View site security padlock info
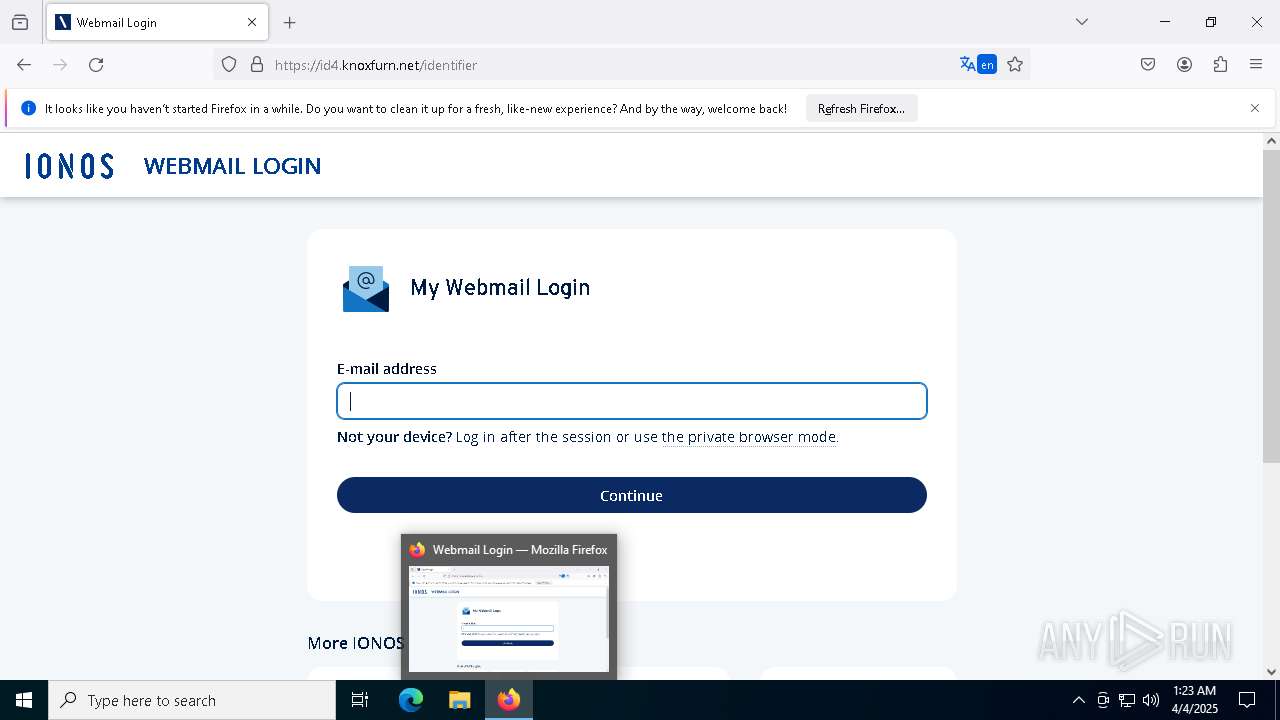This screenshot has height=720, width=1280. pos(257,65)
